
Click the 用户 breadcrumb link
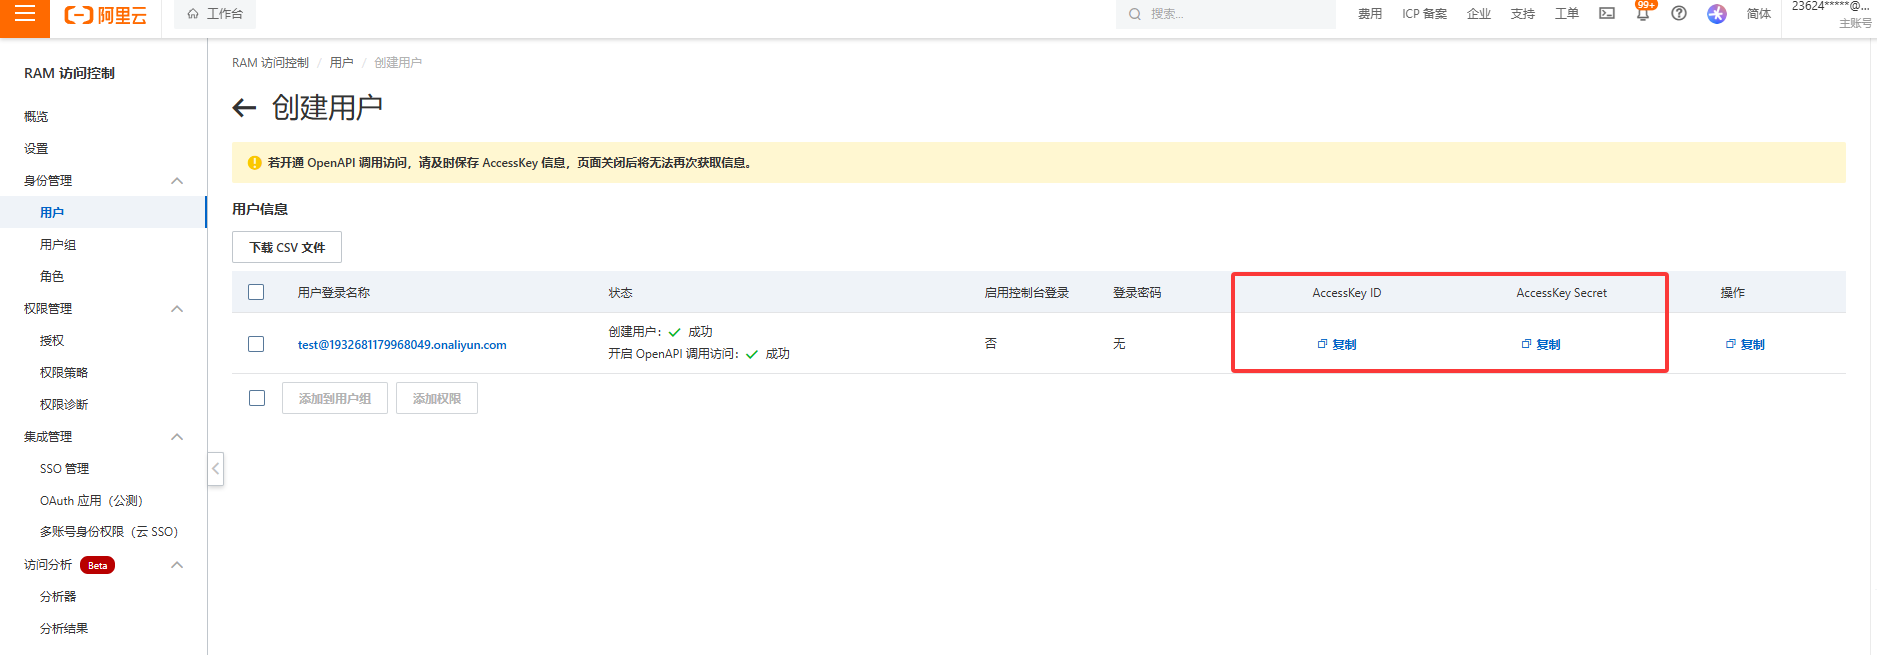click(341, 63)
